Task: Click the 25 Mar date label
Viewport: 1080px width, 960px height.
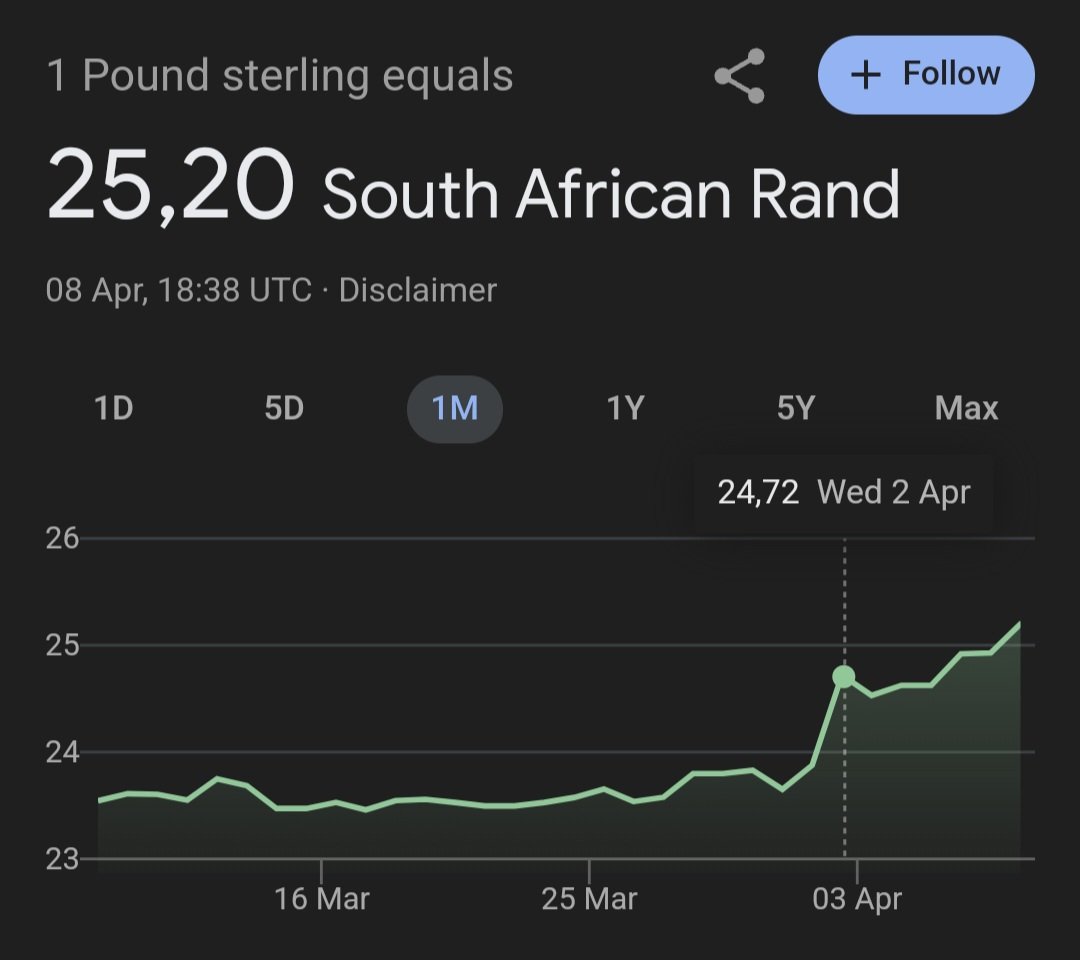Action: point(590,899)
